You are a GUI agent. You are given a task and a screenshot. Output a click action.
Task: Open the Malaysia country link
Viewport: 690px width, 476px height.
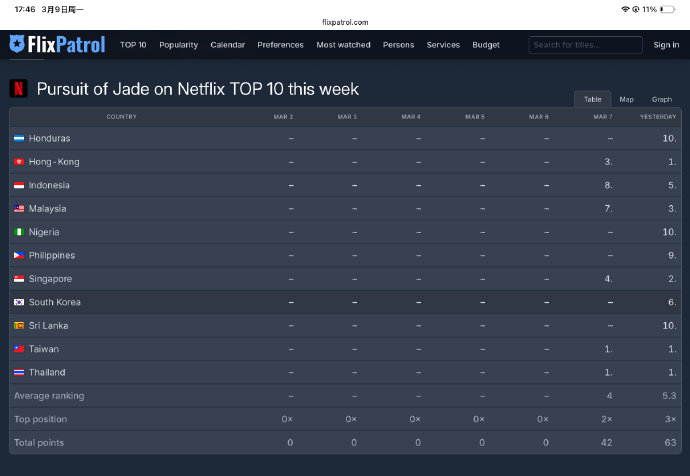(48, 209)
